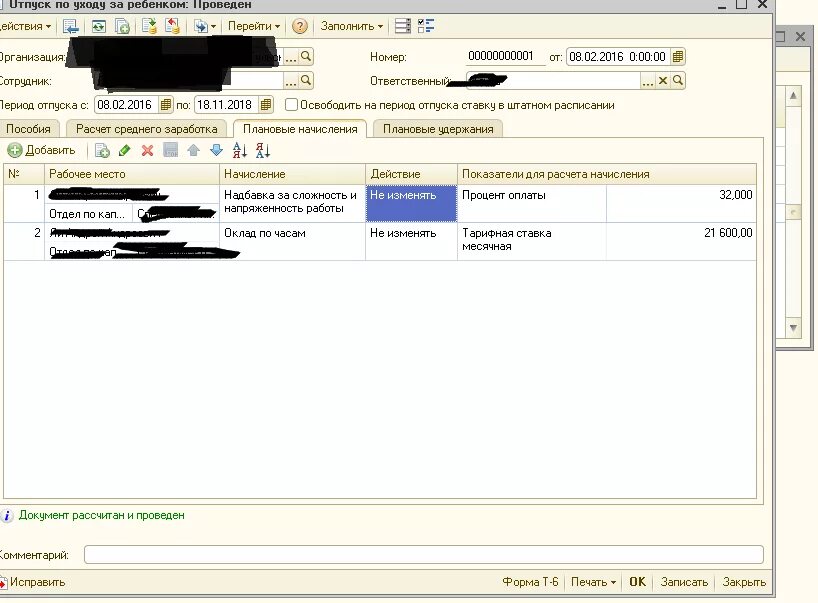This screenshot has height=603, width=818.
Task: Click the unpost document icon with red arrow
Action: click(172, 26)
